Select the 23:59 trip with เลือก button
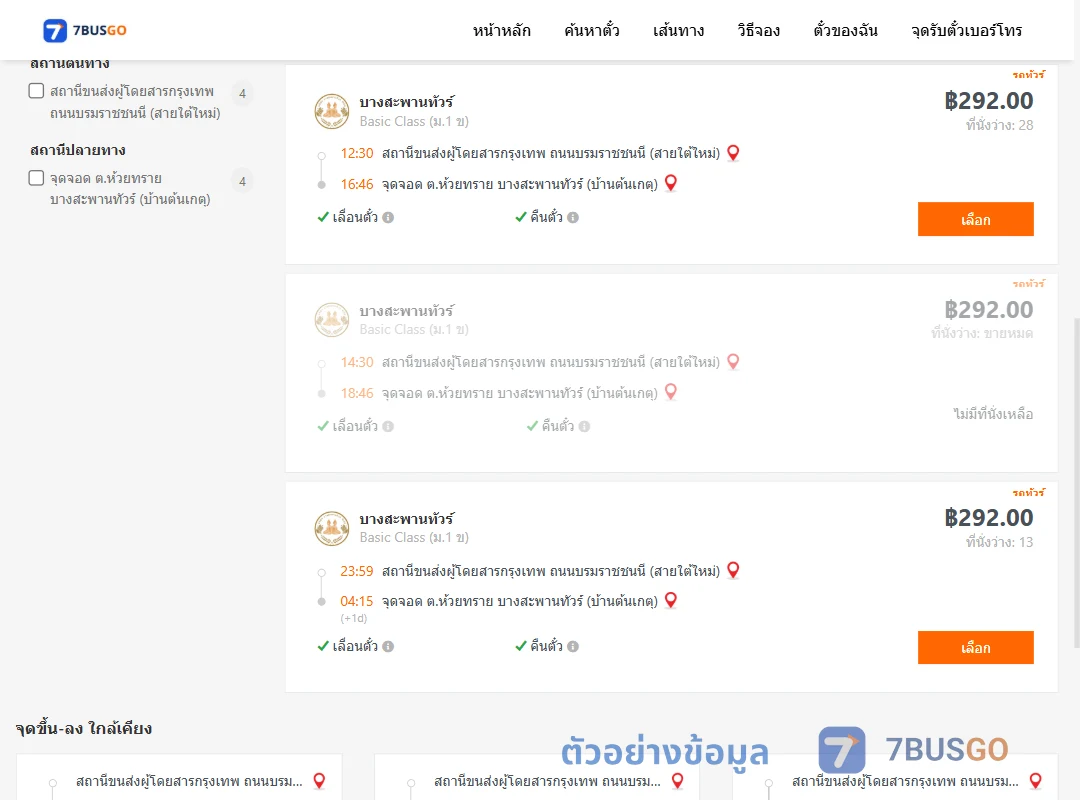This screenshot has width=1080, height=800. 975,648
